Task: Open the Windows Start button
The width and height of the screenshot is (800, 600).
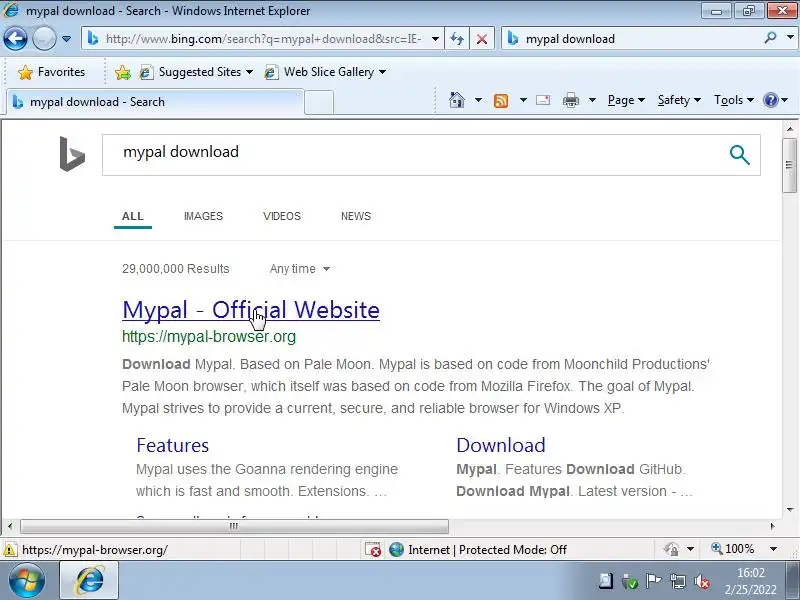Action: pos(27,581)
